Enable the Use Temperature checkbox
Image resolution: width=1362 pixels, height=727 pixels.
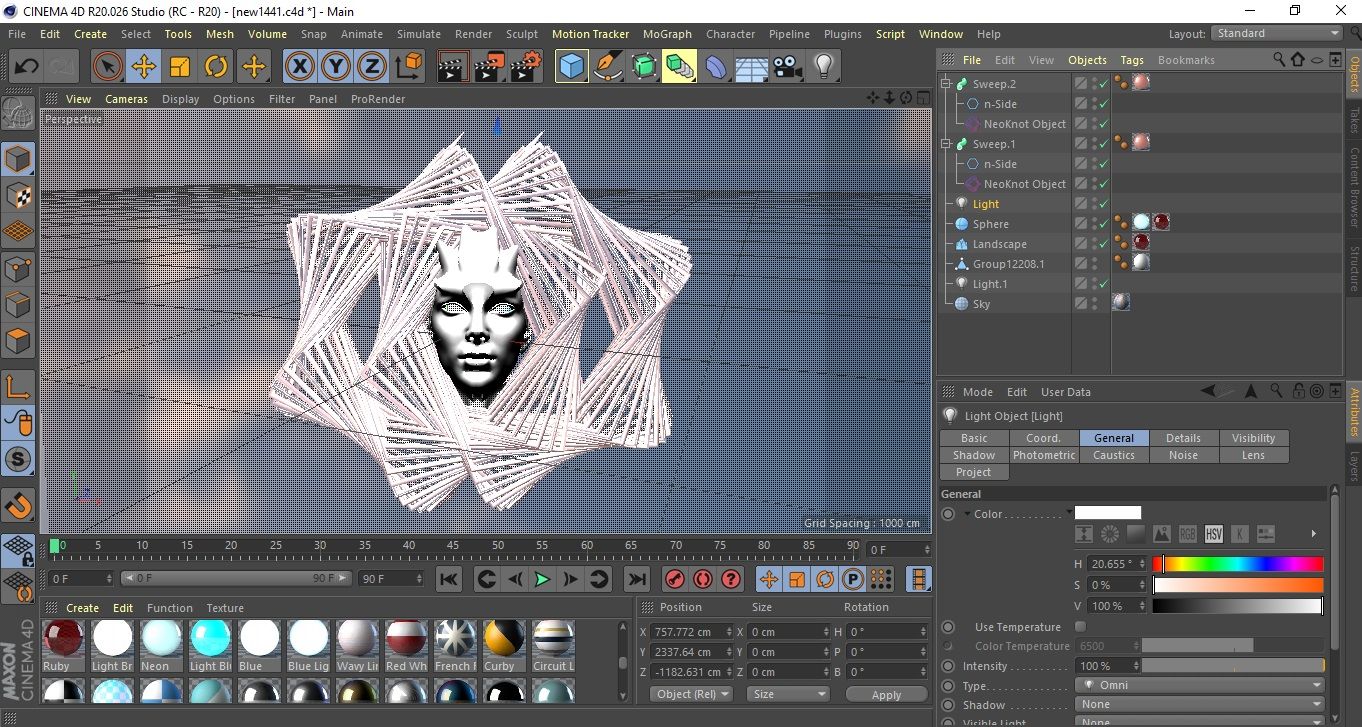(1080, 627)
